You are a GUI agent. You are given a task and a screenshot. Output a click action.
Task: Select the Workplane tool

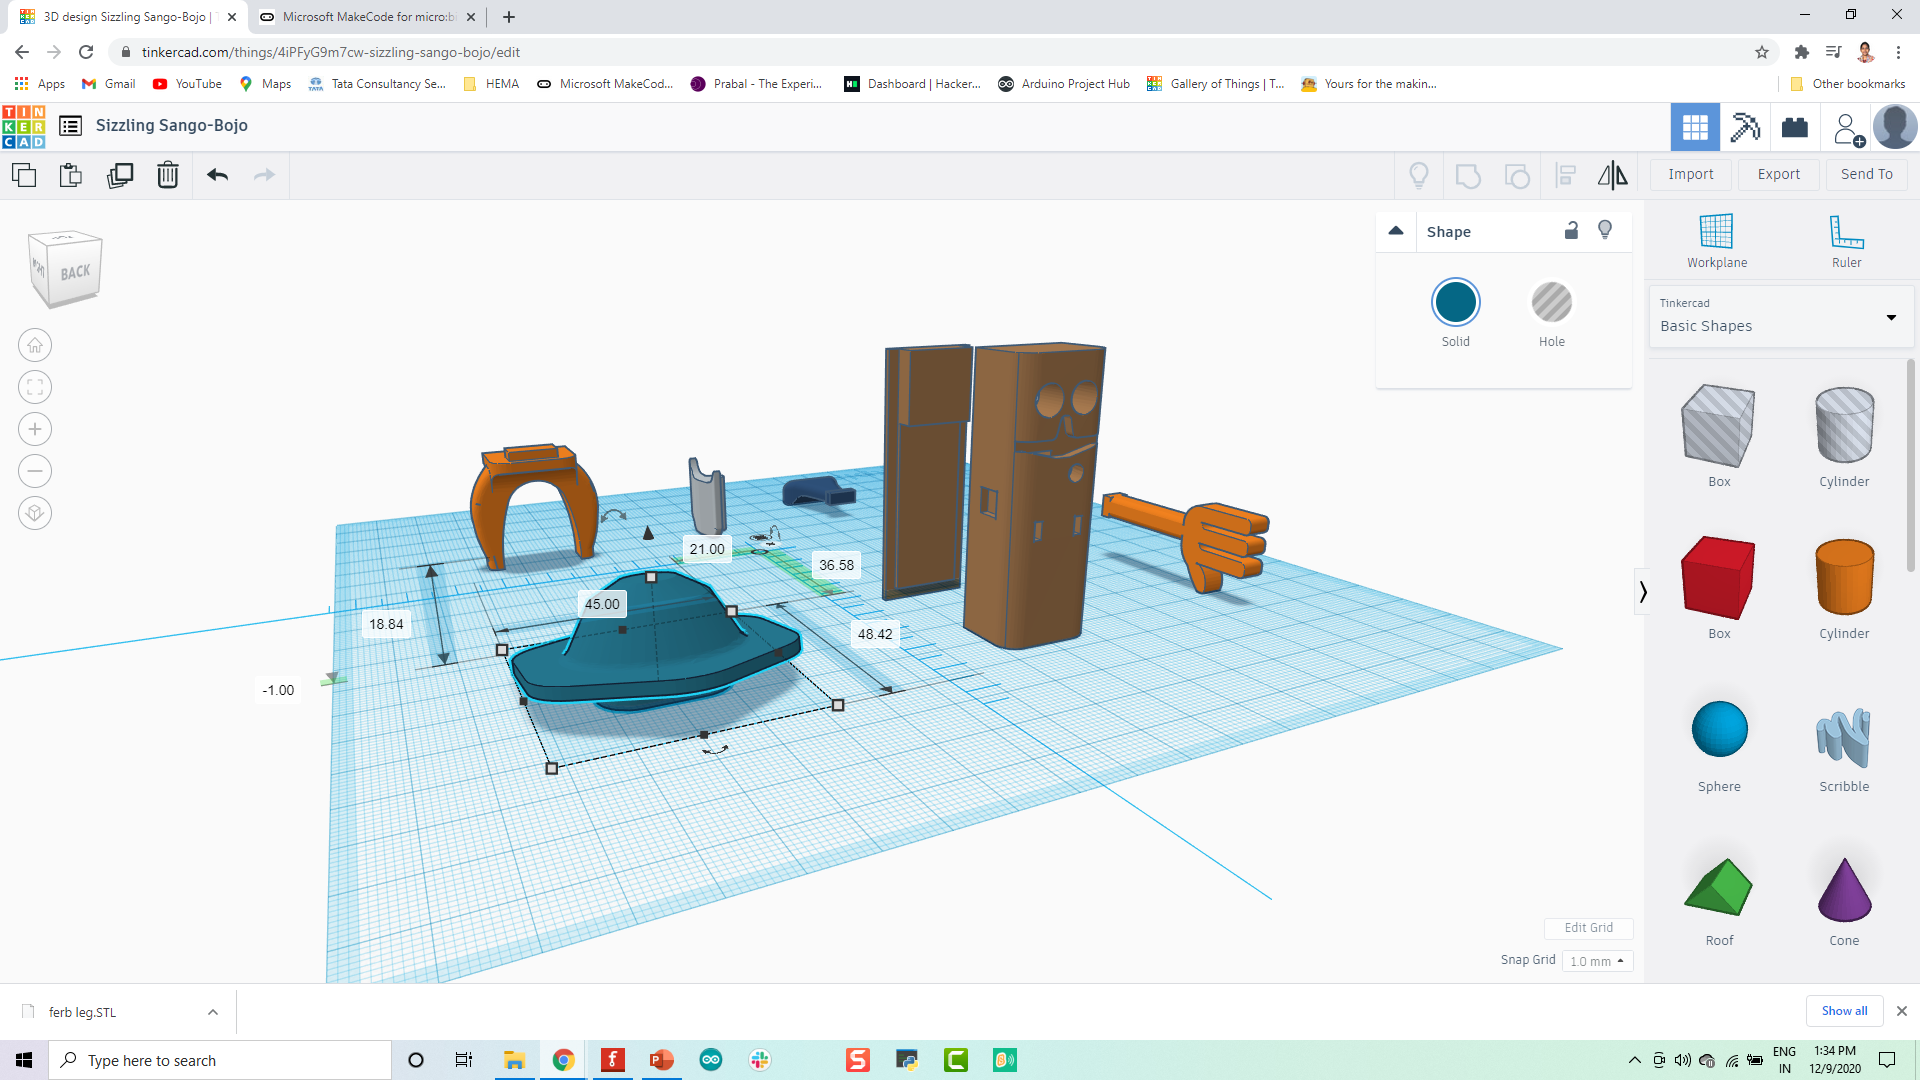click(1717, 241)
